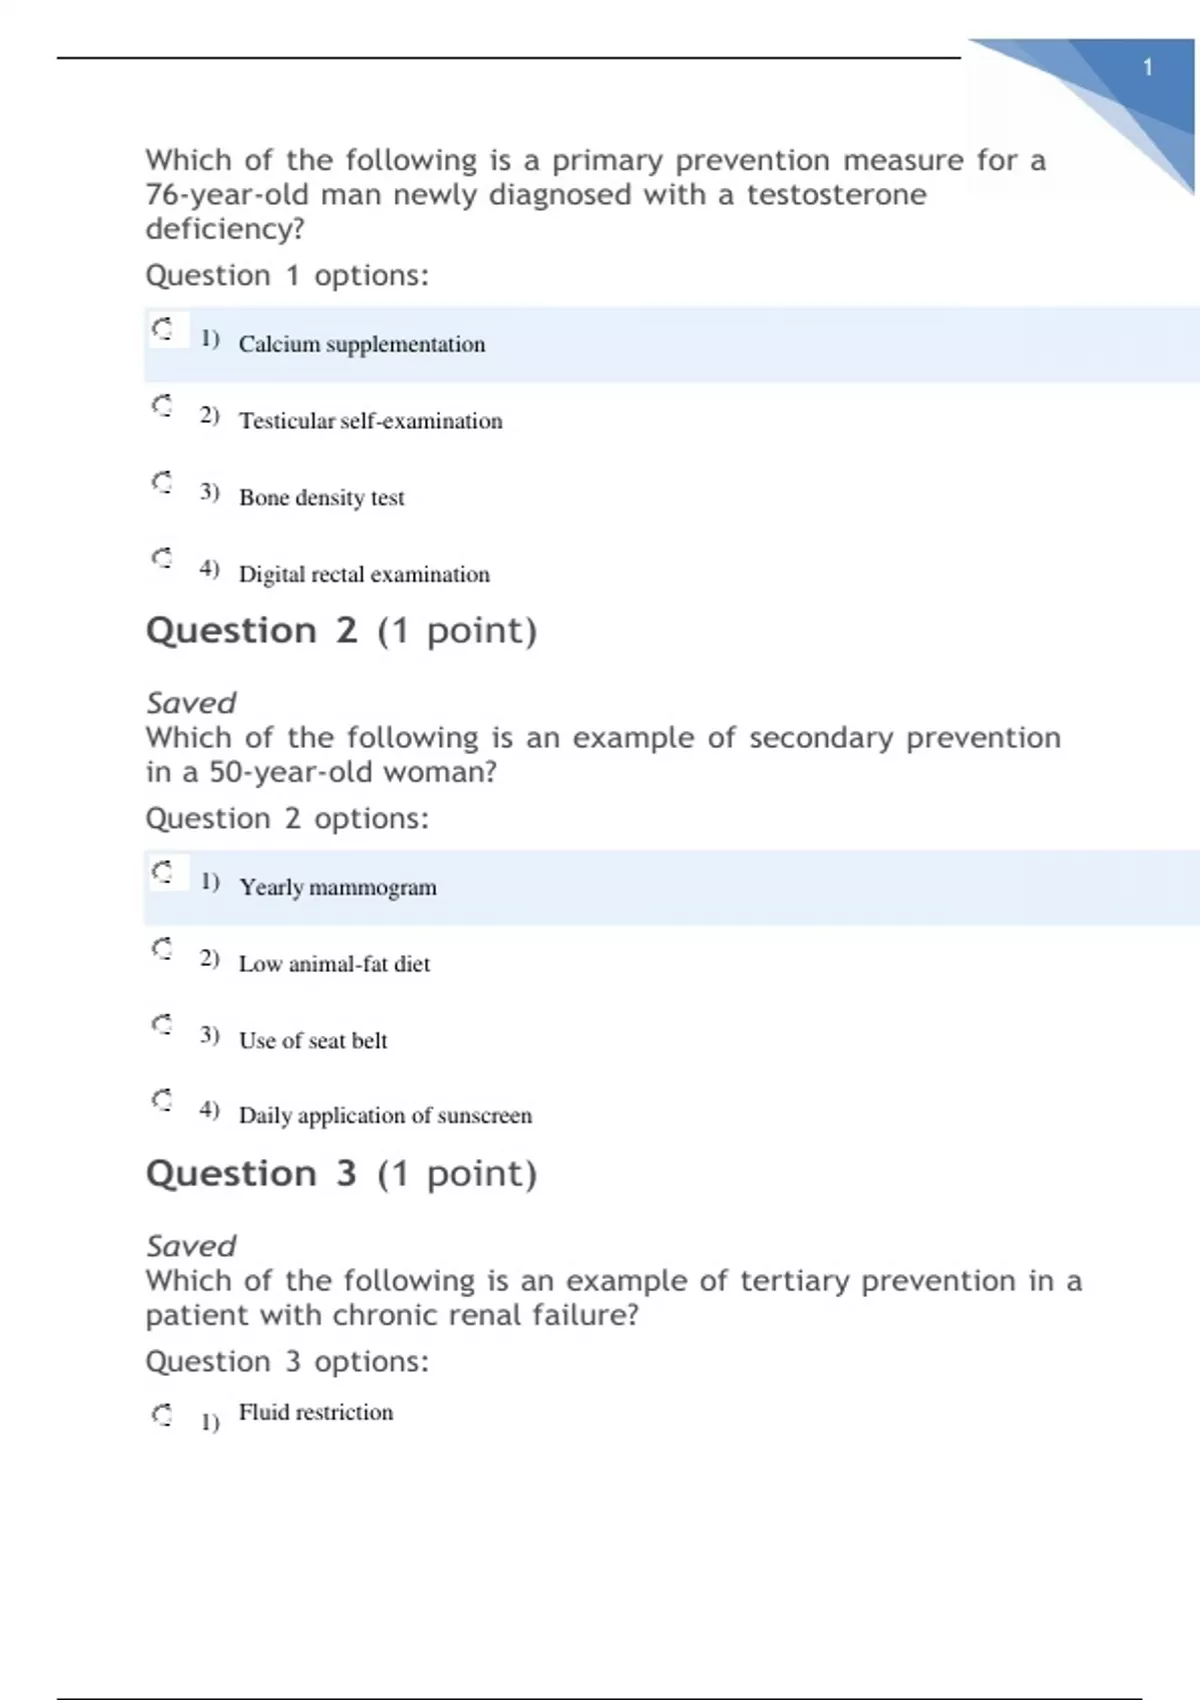The image size is (1200, 1700).
Task: Mark the Bone density test radio button
Action: tap(162, 482)
